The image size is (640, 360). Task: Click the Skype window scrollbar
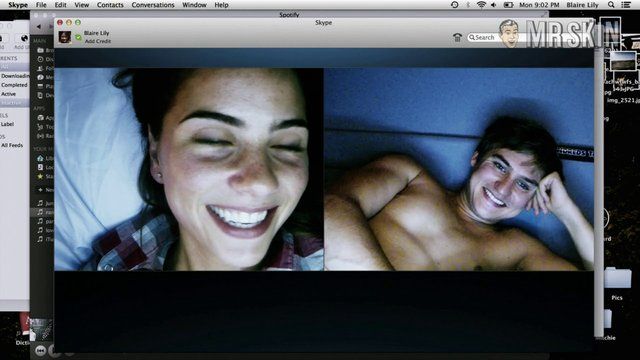[598, 192]
